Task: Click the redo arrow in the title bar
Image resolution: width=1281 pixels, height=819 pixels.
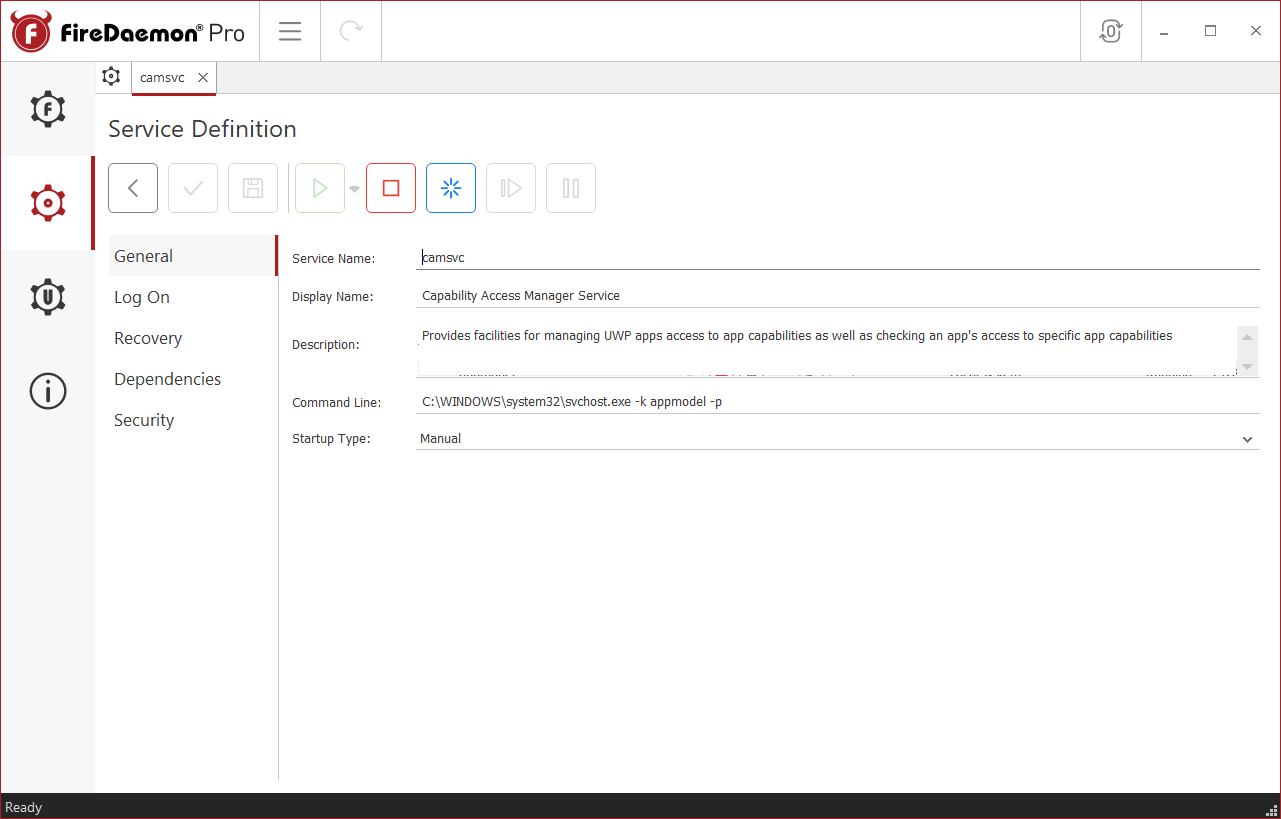Action: (351, 31)
